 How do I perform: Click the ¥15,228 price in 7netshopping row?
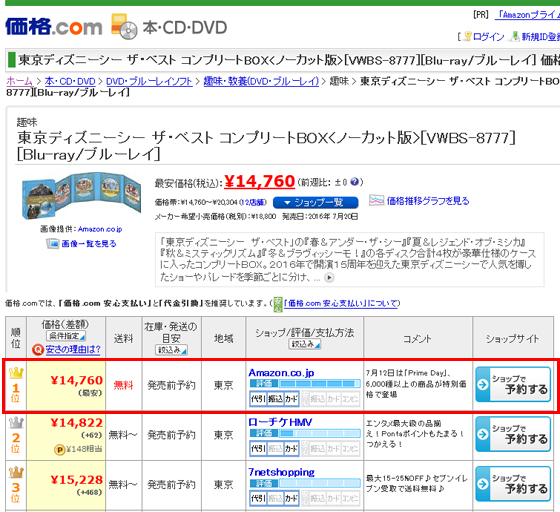point(76,480)
